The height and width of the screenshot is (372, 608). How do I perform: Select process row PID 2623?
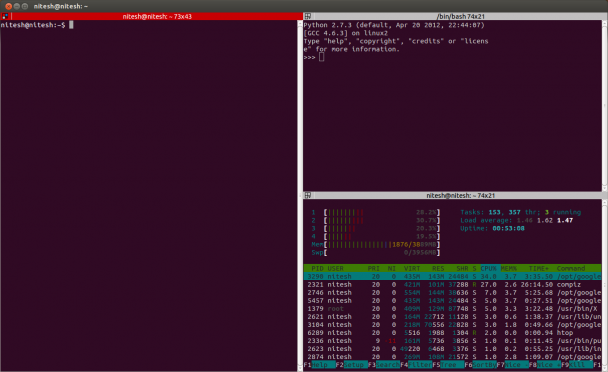pos(452,349)
